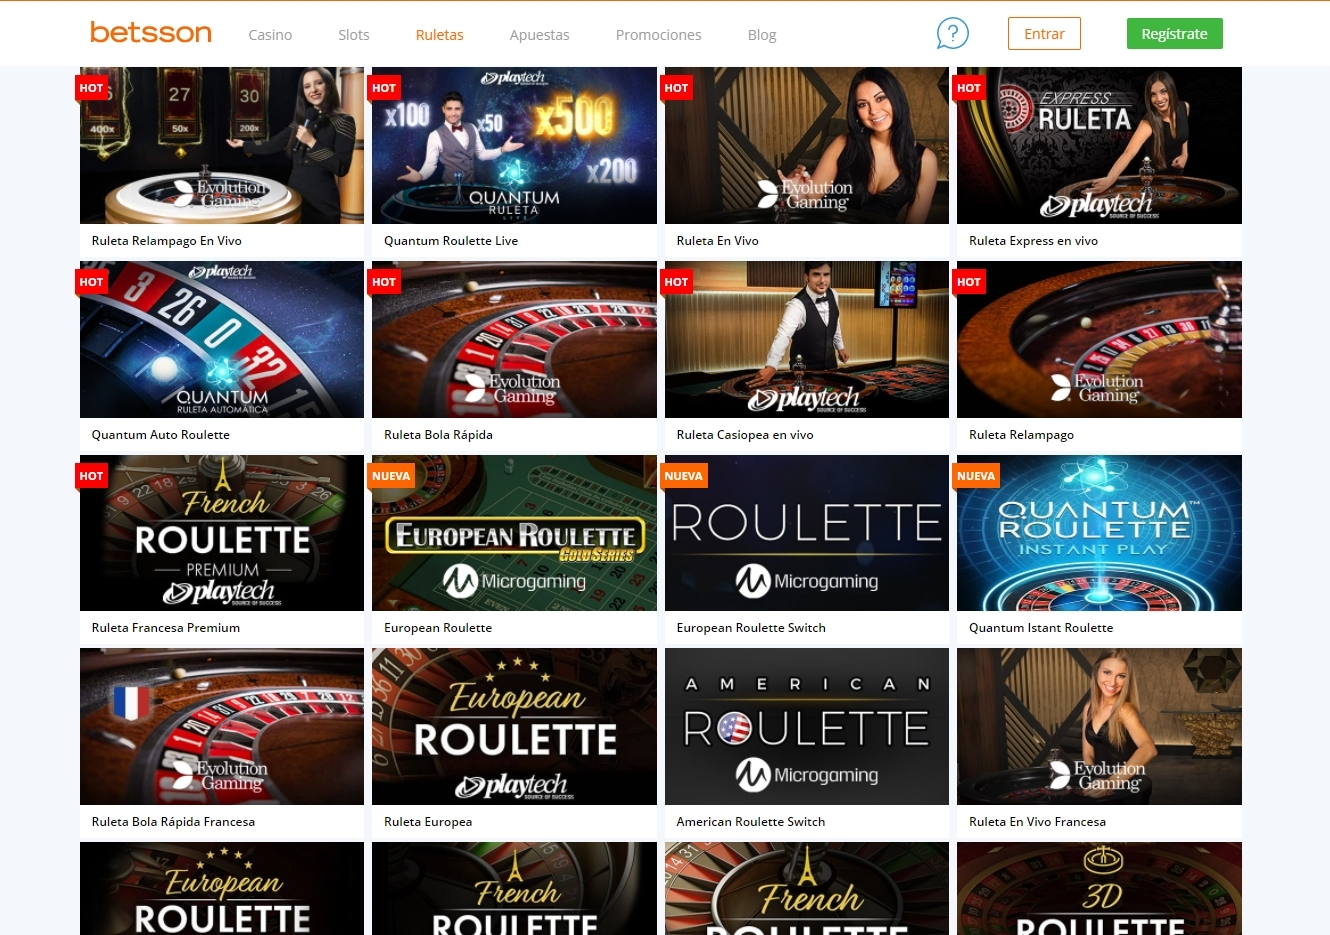Open the help question mark icon
This screenshot has height=935, width=1330.
pyautogui.click(x=952, y=33)
